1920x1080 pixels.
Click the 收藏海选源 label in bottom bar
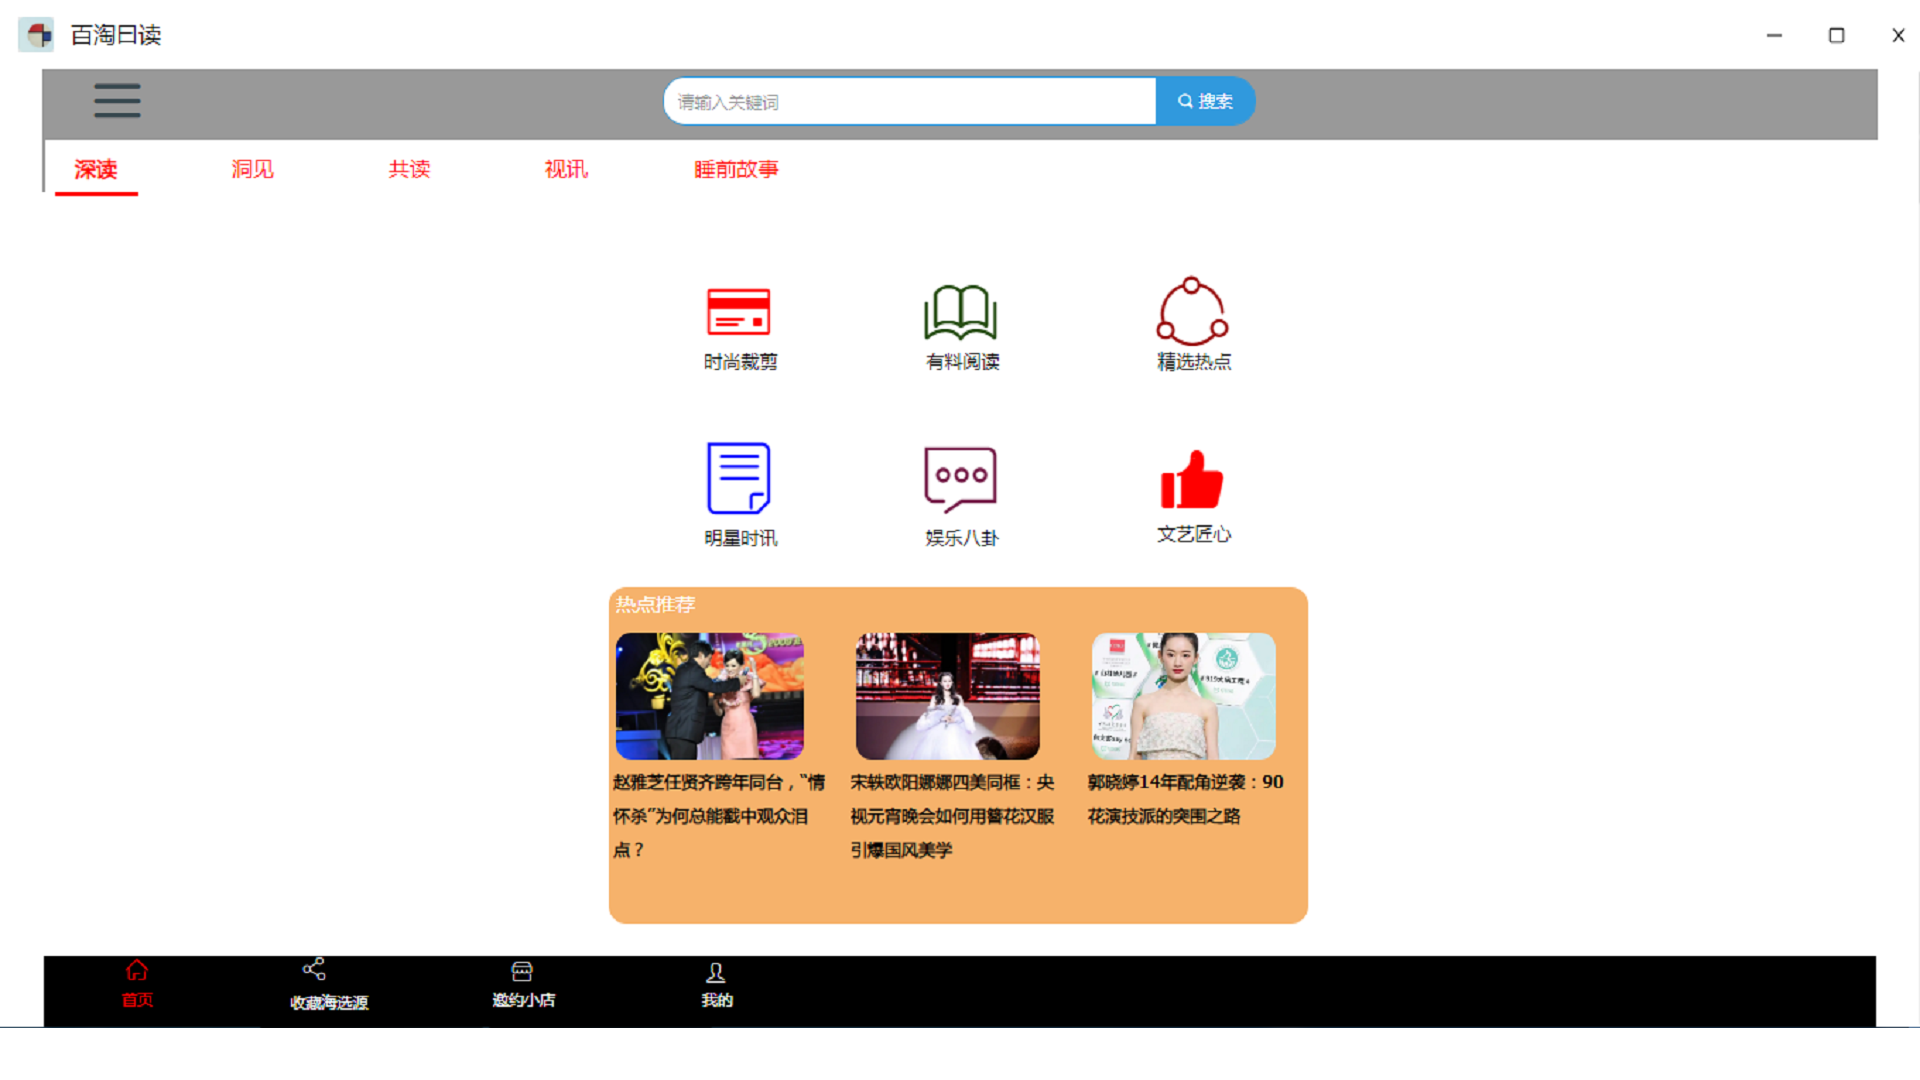[x=329, y=1002]
